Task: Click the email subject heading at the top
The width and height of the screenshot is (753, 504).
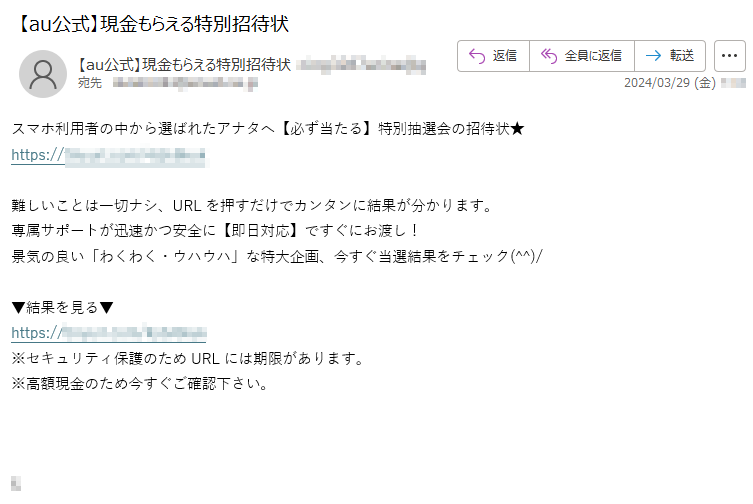Action: click(x=153, y=24)
